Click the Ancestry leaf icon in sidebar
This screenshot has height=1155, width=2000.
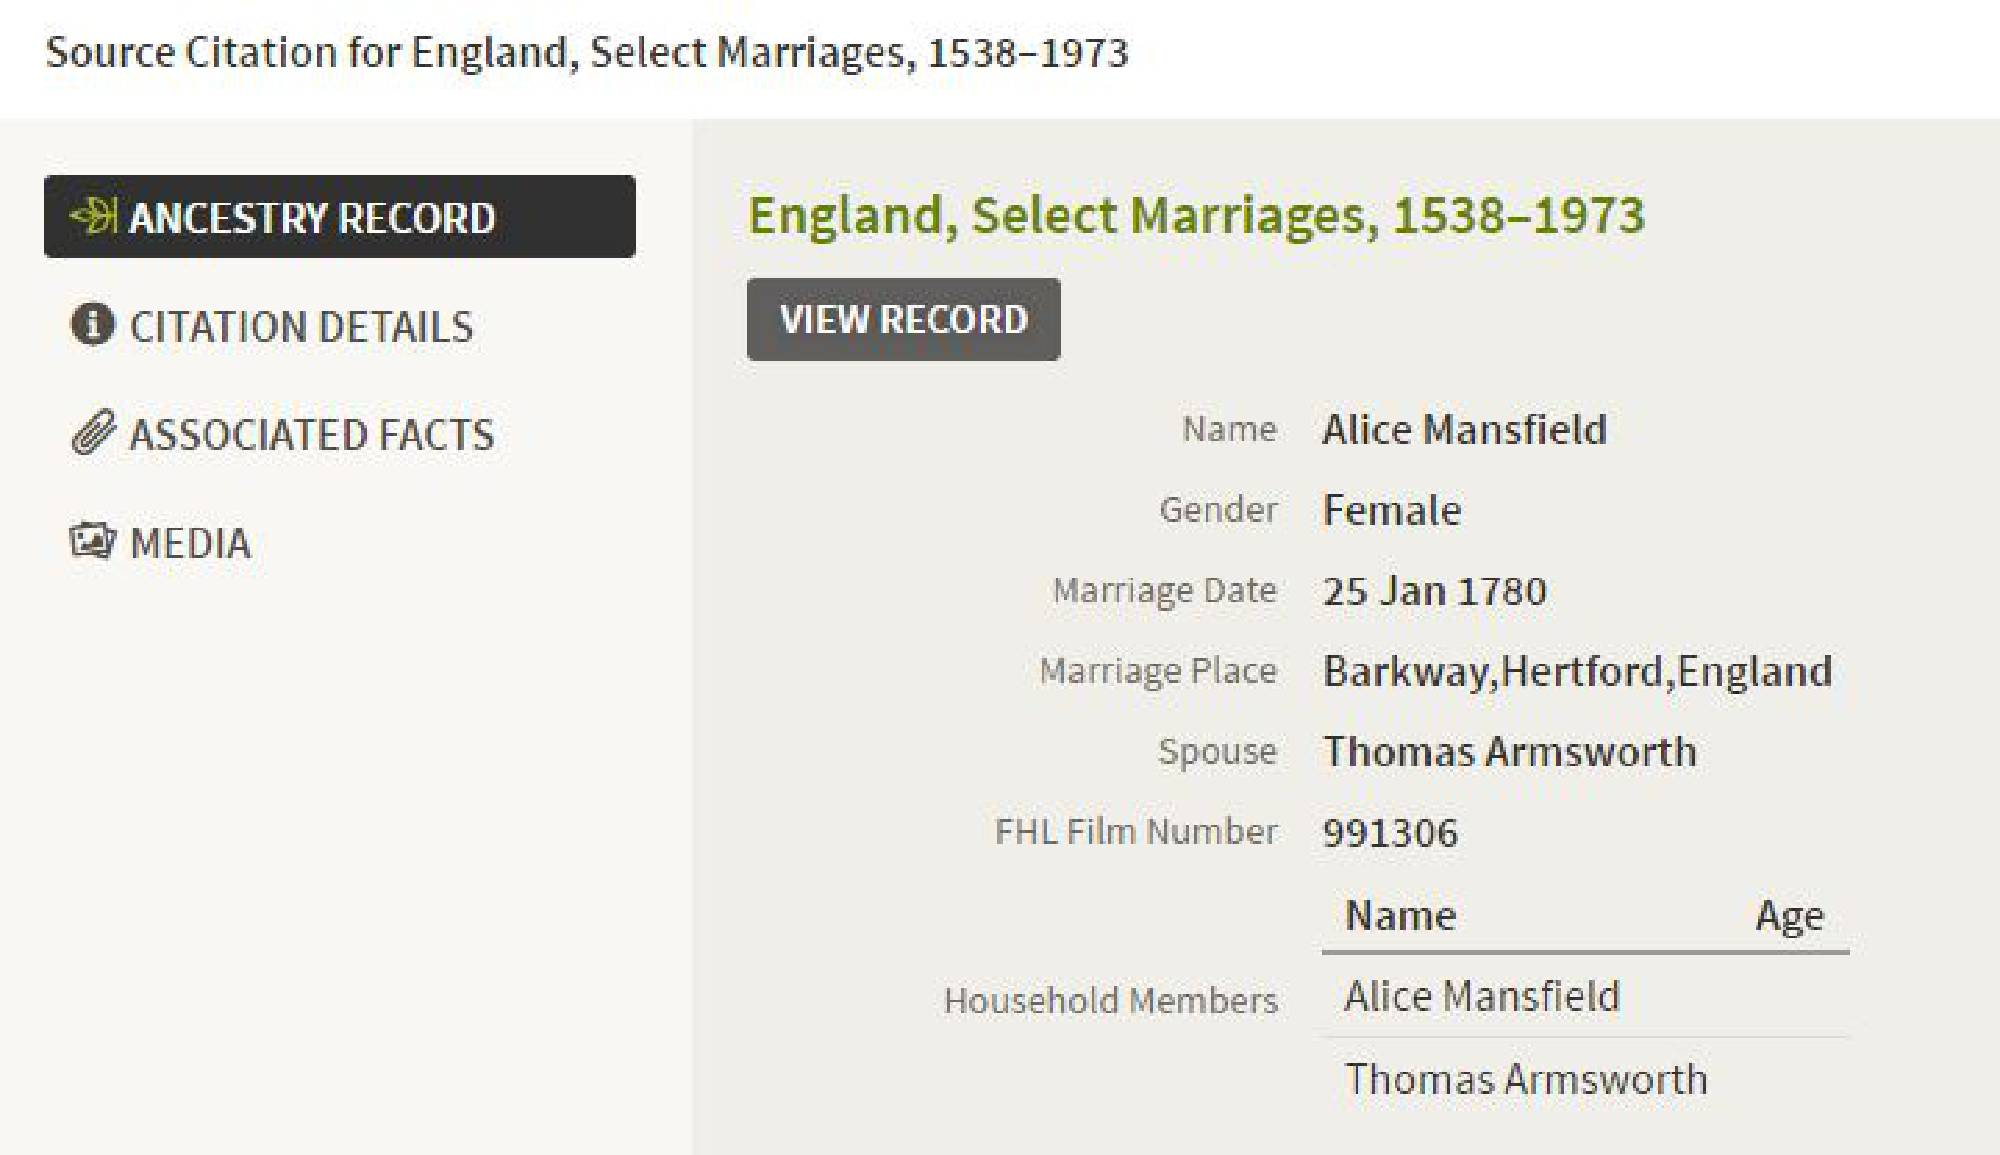94,216
